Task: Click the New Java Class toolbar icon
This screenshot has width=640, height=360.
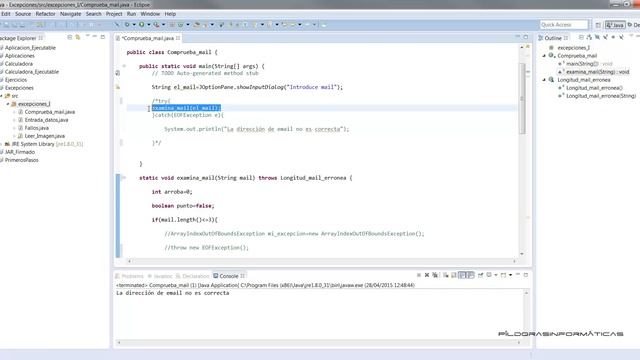Action: pos(180,24)
